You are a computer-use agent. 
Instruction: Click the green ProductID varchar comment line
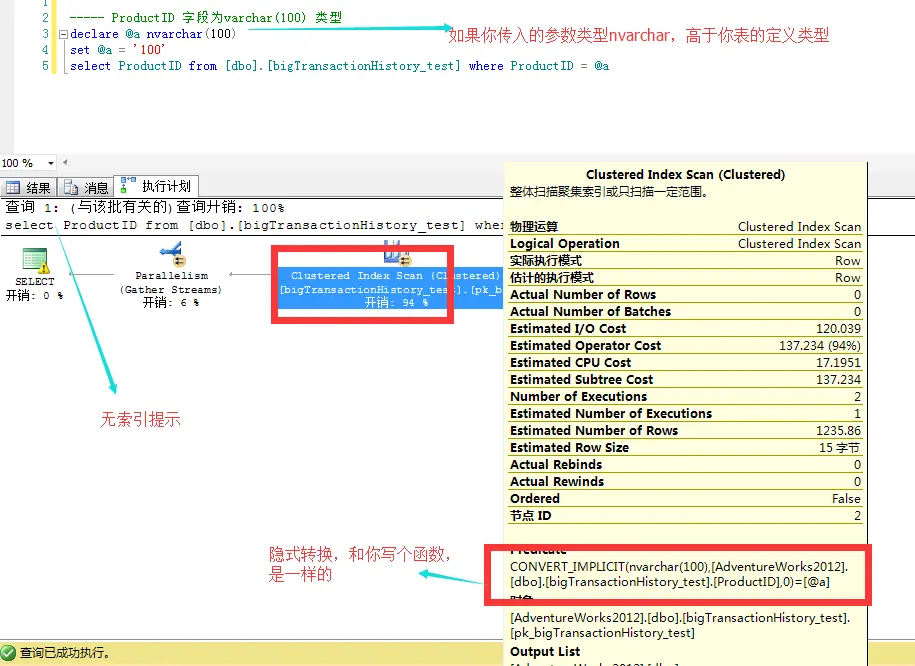205,18
